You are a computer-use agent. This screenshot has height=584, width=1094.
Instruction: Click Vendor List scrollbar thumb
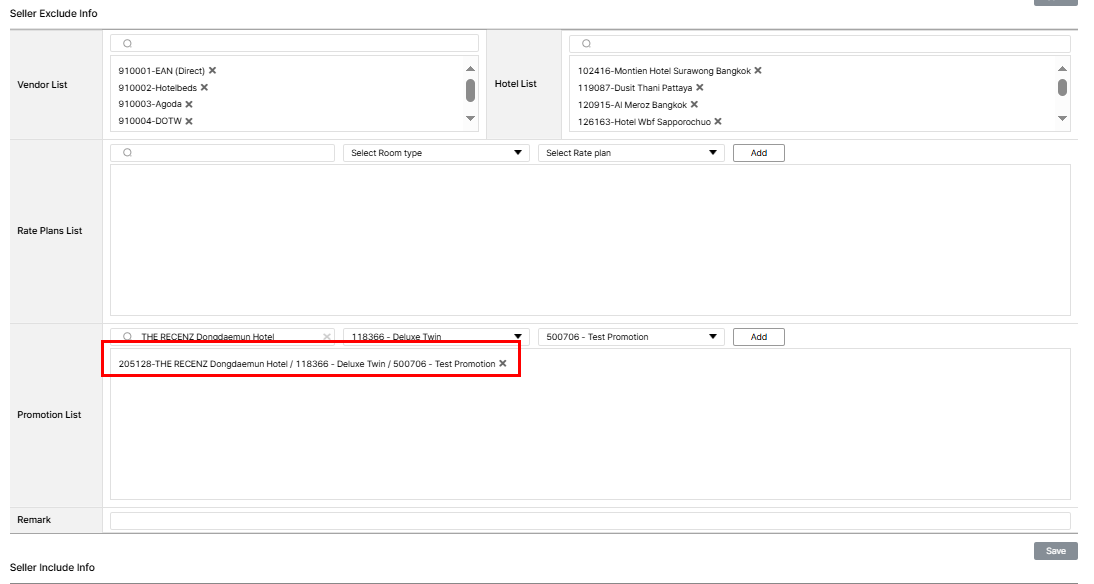(470, 90)
